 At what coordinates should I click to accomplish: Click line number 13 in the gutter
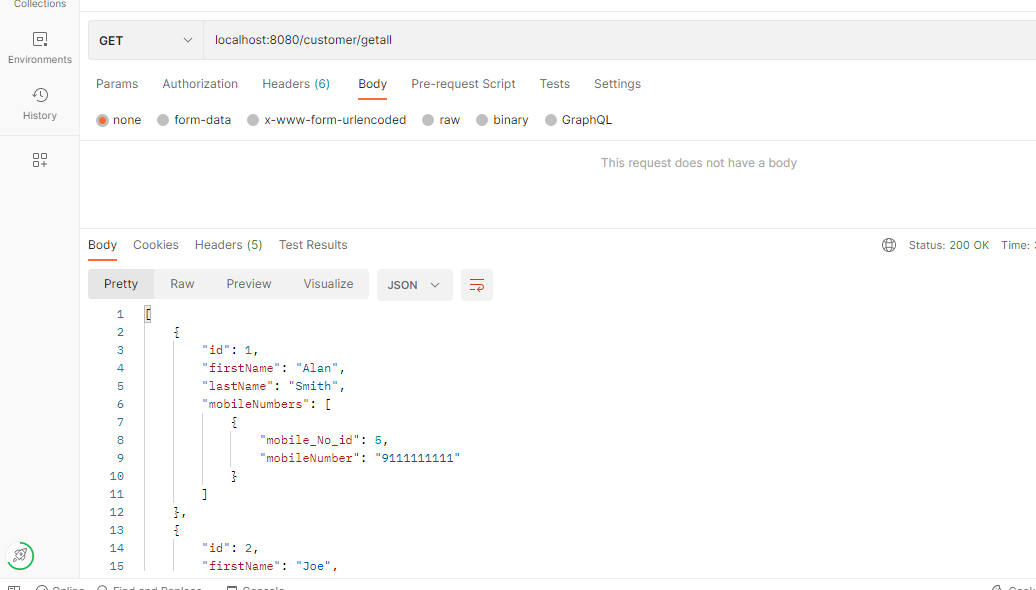click(x=117, y=530)
